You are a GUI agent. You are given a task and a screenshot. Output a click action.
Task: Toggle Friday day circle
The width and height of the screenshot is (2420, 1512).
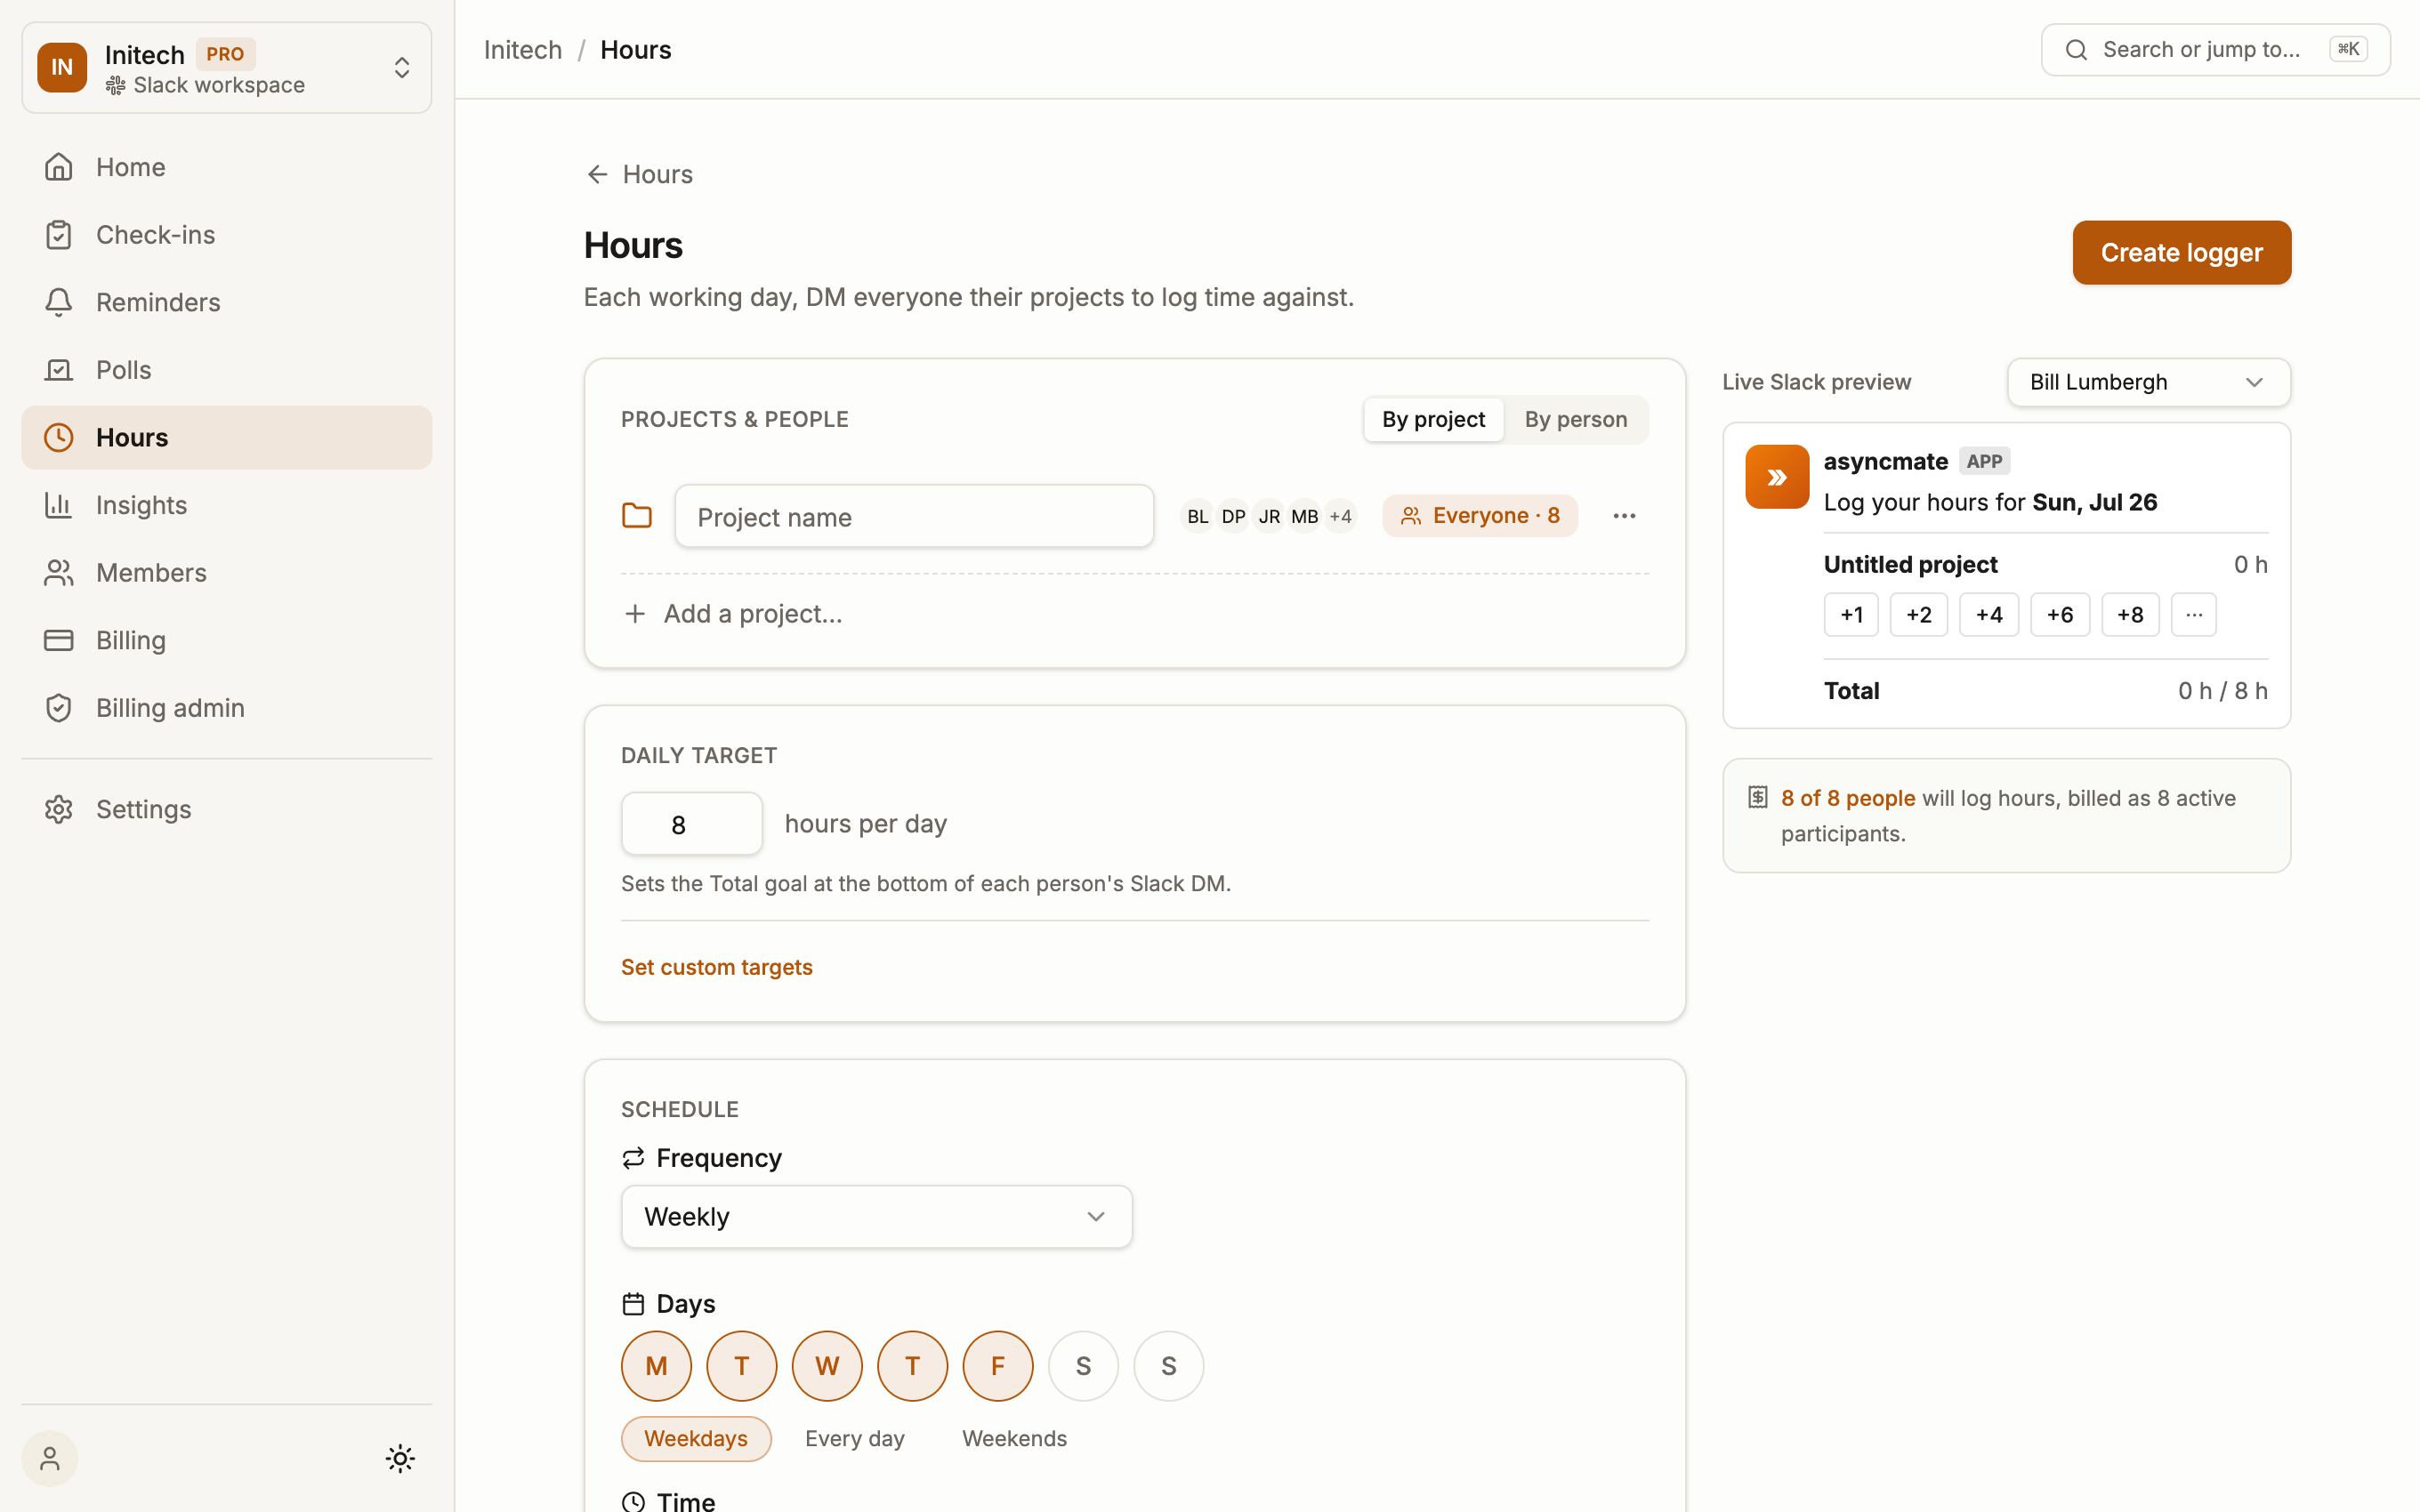998,1366
